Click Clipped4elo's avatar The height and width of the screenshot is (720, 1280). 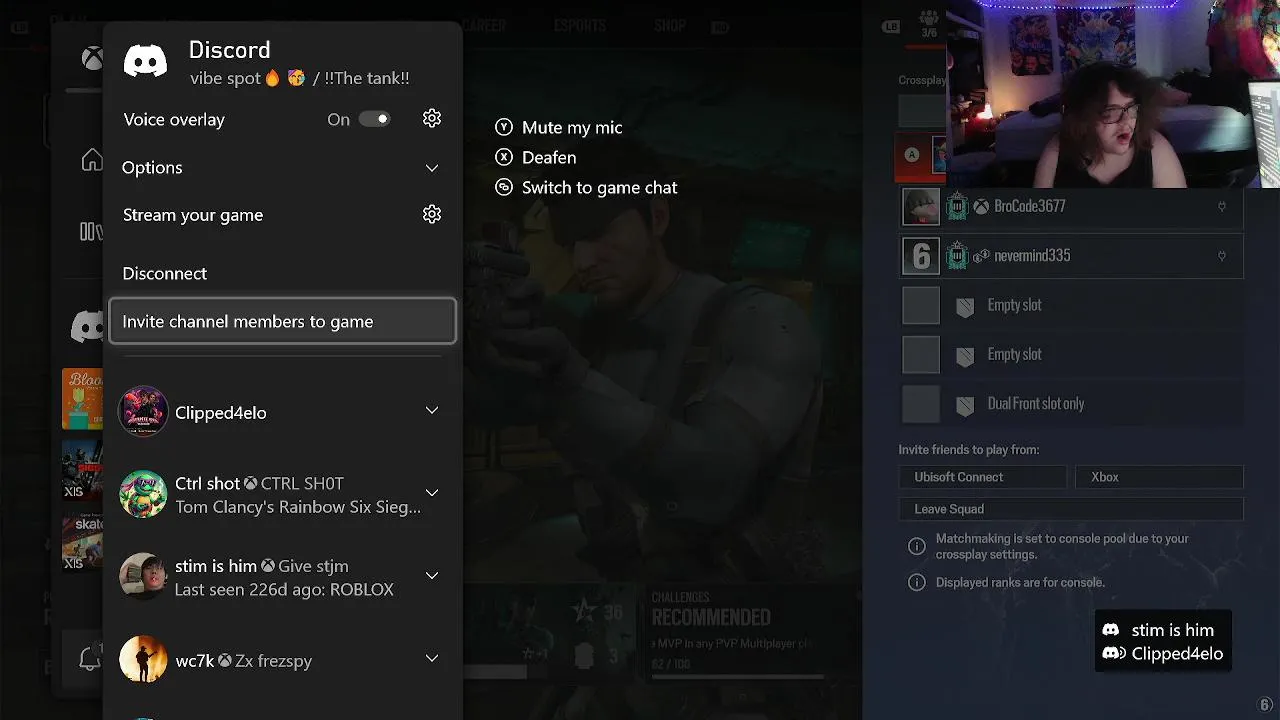tap(143, 412)
